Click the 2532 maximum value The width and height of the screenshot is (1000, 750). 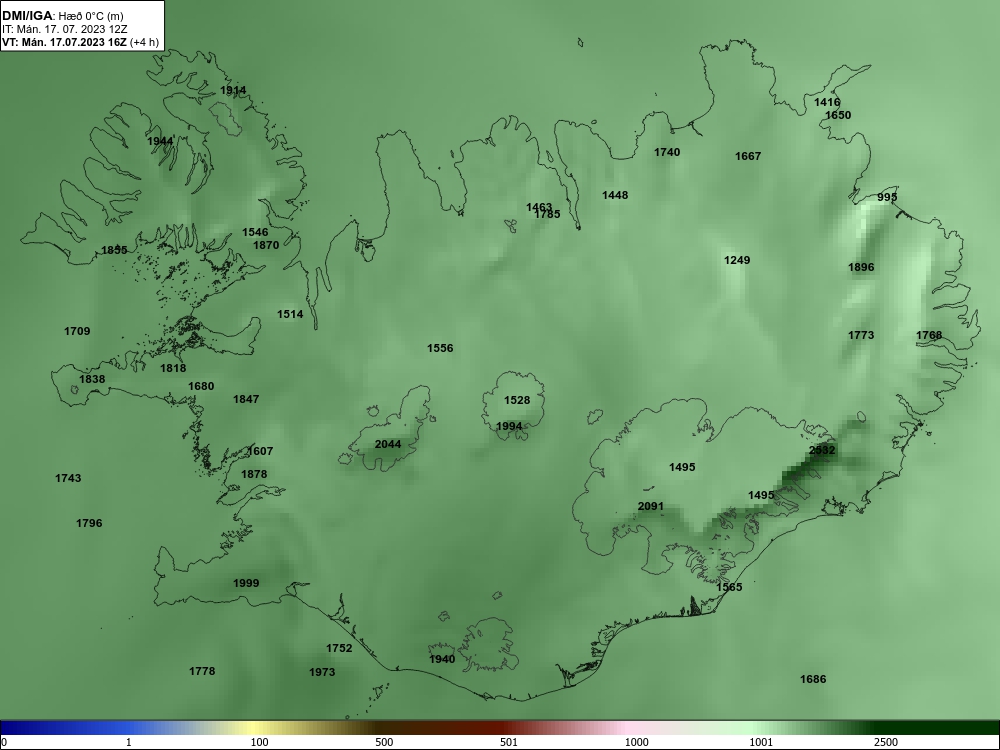pos(822,450)
